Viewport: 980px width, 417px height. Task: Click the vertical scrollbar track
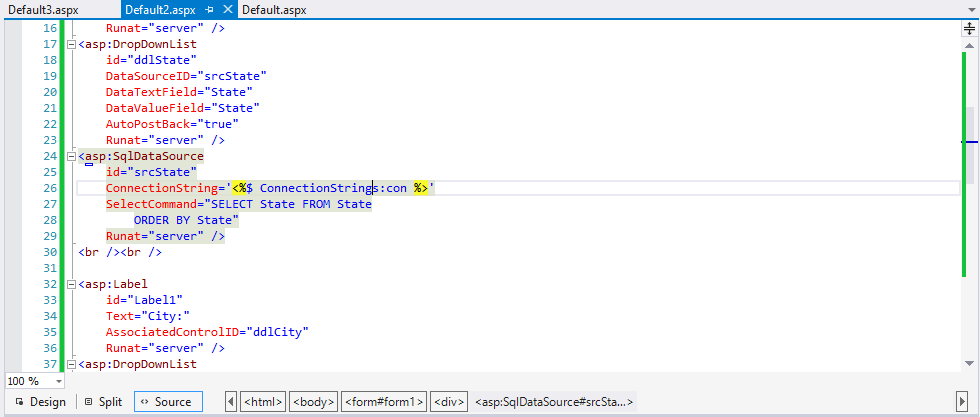(x=969, y=250)
